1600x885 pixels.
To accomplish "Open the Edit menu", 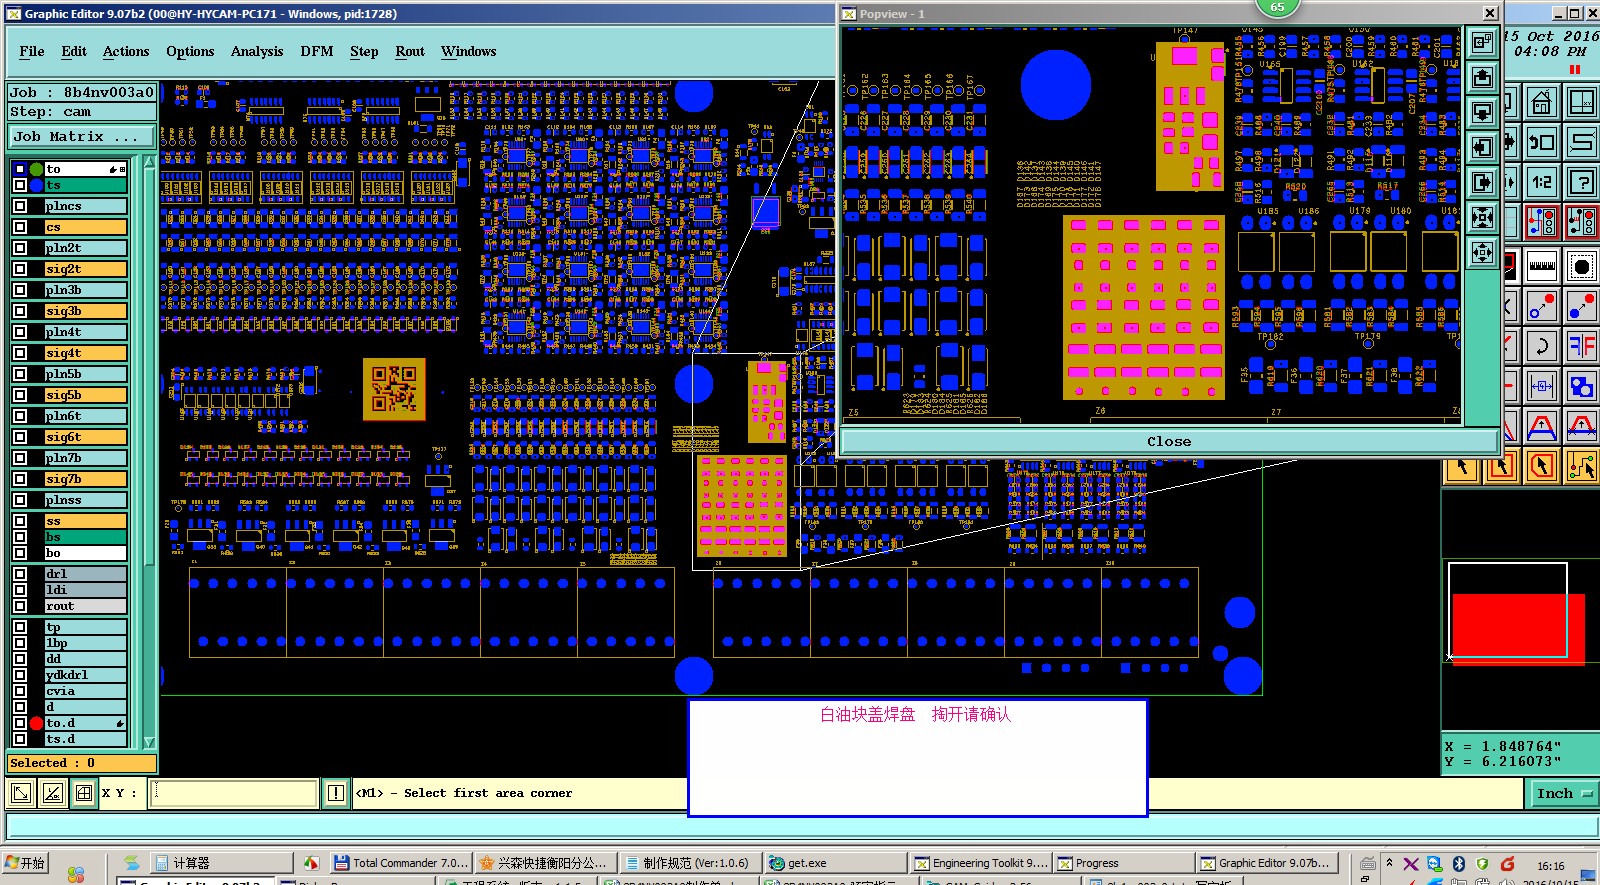I will tap(74, 51).
